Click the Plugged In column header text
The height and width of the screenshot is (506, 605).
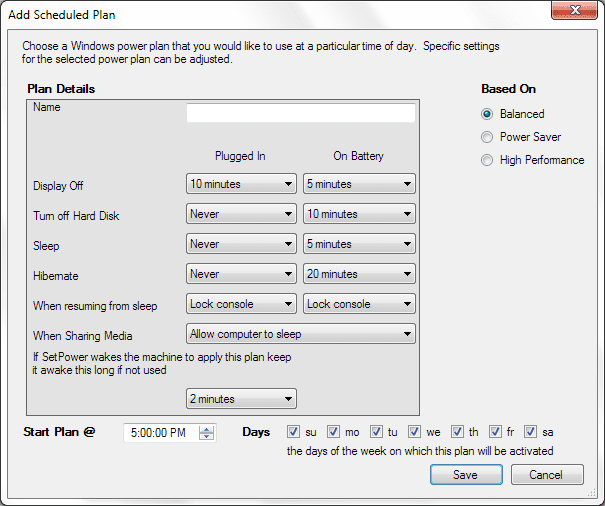[x=240, y=156]
